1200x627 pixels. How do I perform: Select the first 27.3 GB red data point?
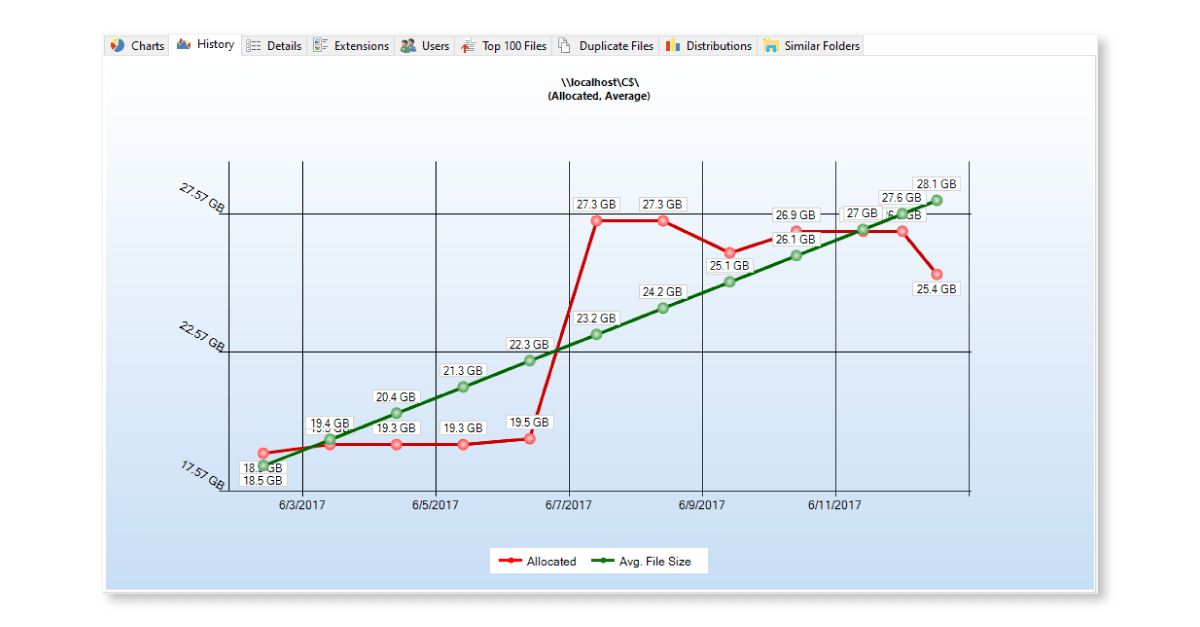coord(596,220)
